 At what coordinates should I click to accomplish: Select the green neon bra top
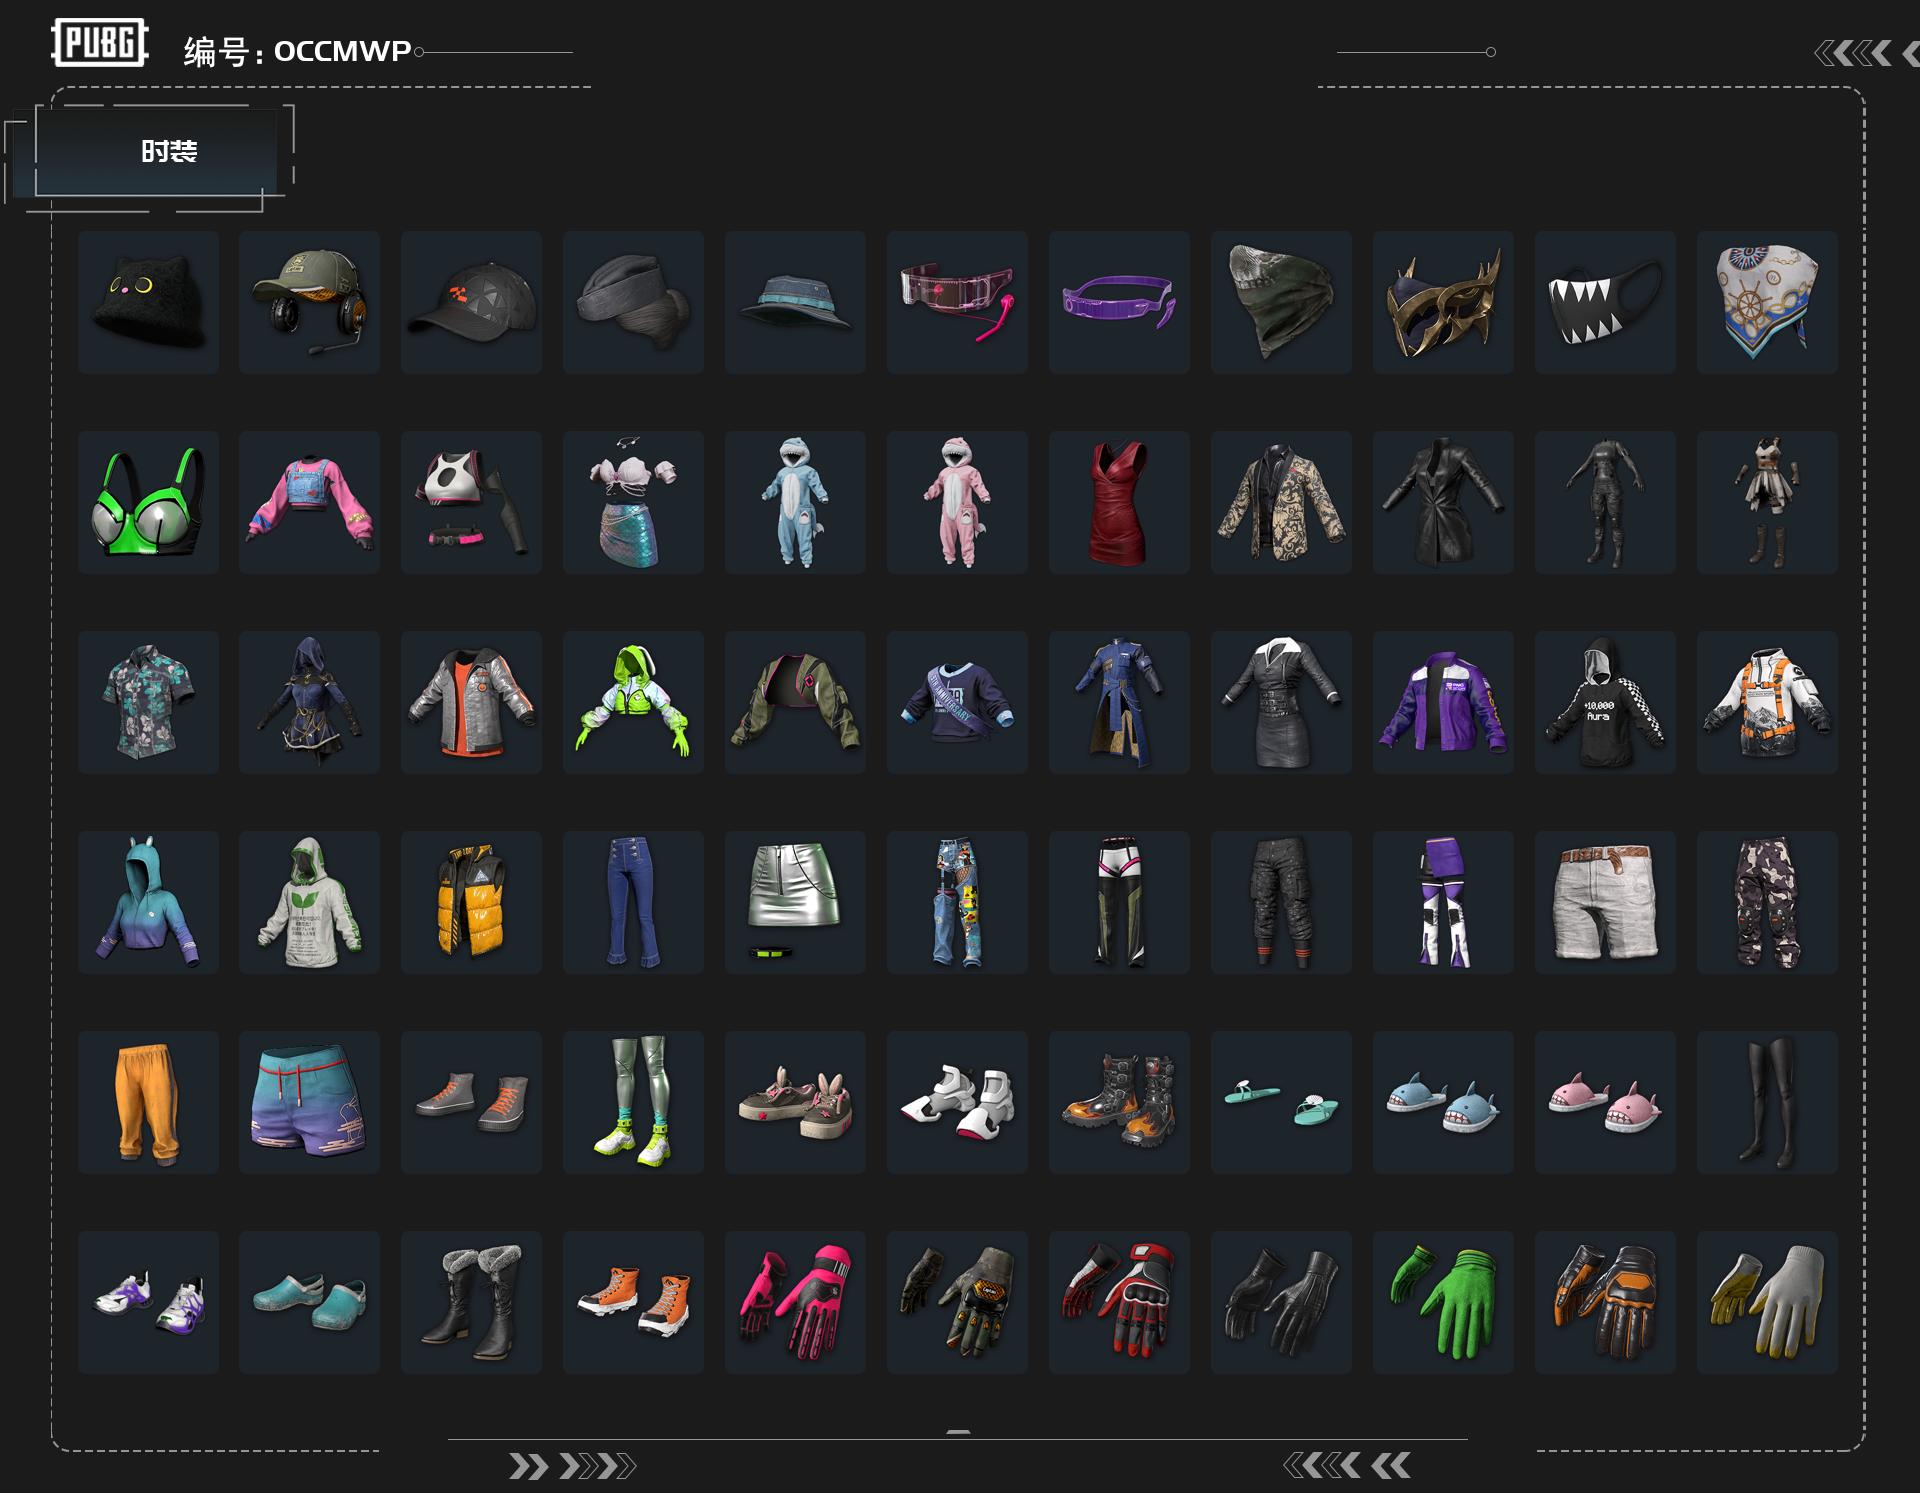coord(148,502)
